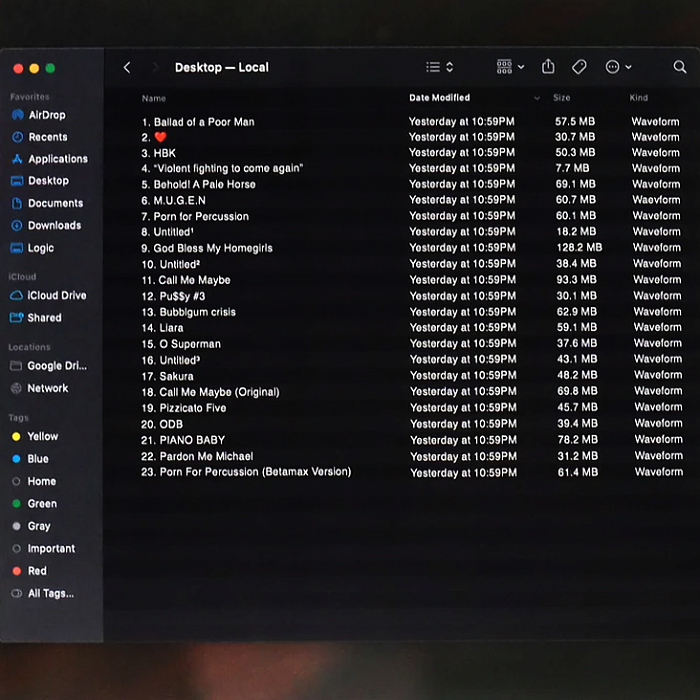Open Recents in the sidebar

coord(40,137)
